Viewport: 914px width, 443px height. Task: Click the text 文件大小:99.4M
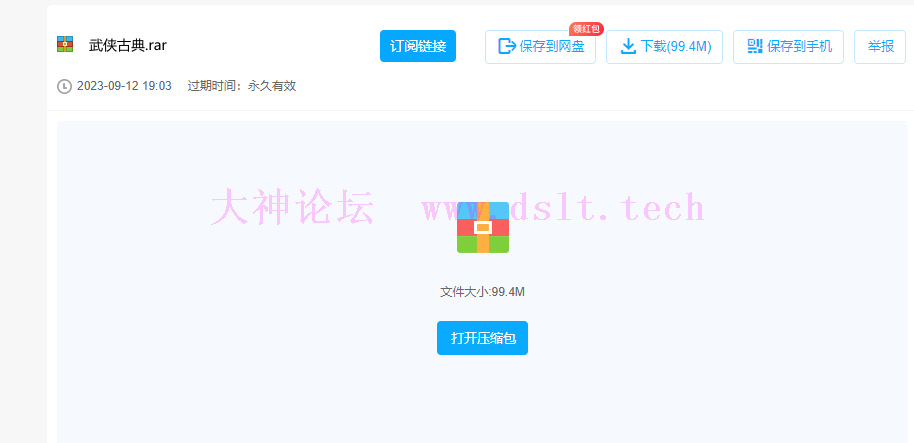483,292
